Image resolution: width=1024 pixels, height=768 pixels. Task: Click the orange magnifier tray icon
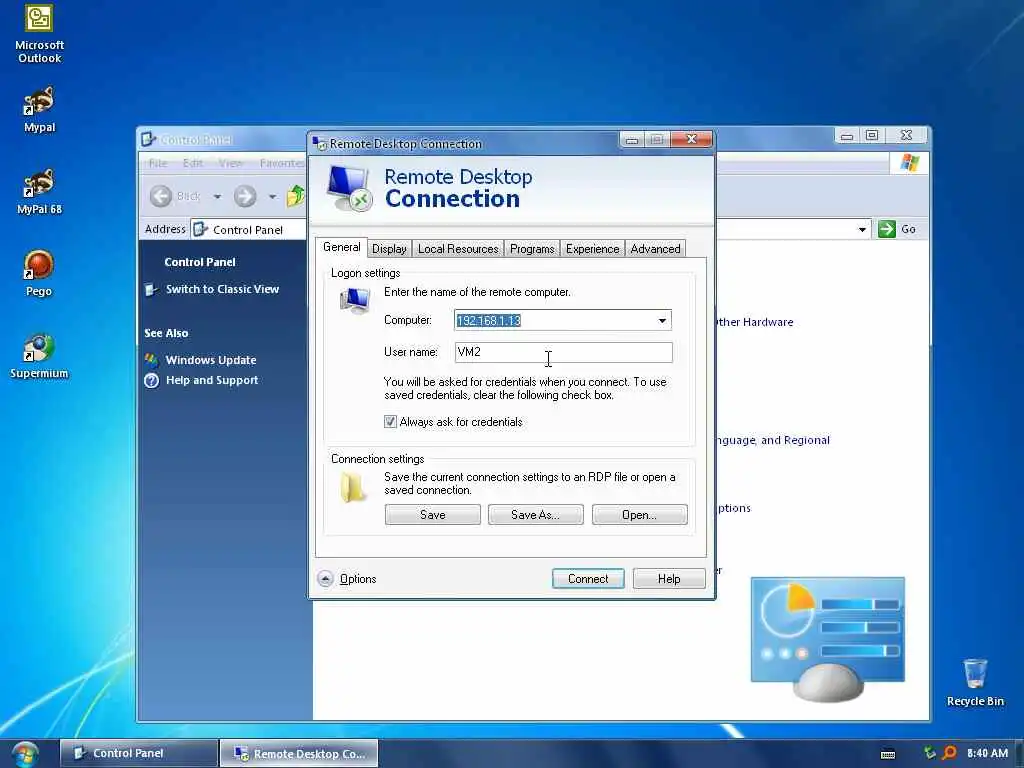point(950,753)
